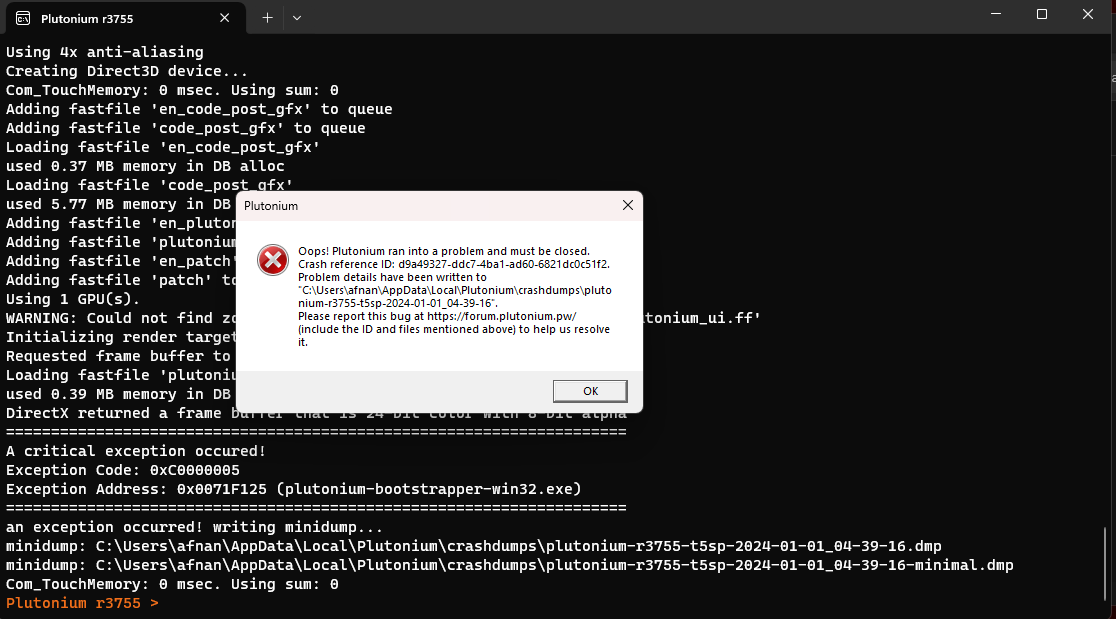Minimize the terminal window

(x=996, y=14)
